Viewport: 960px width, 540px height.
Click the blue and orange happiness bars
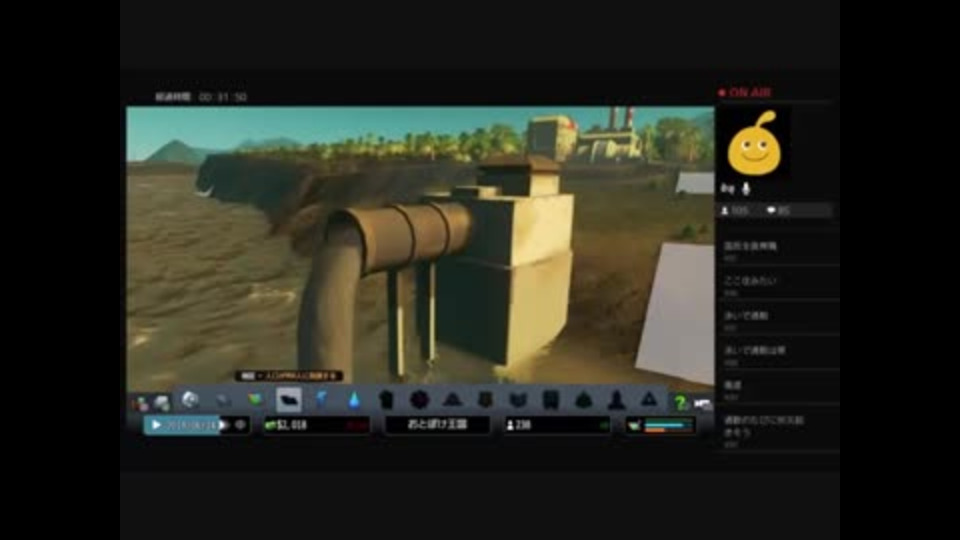point(668,426)
